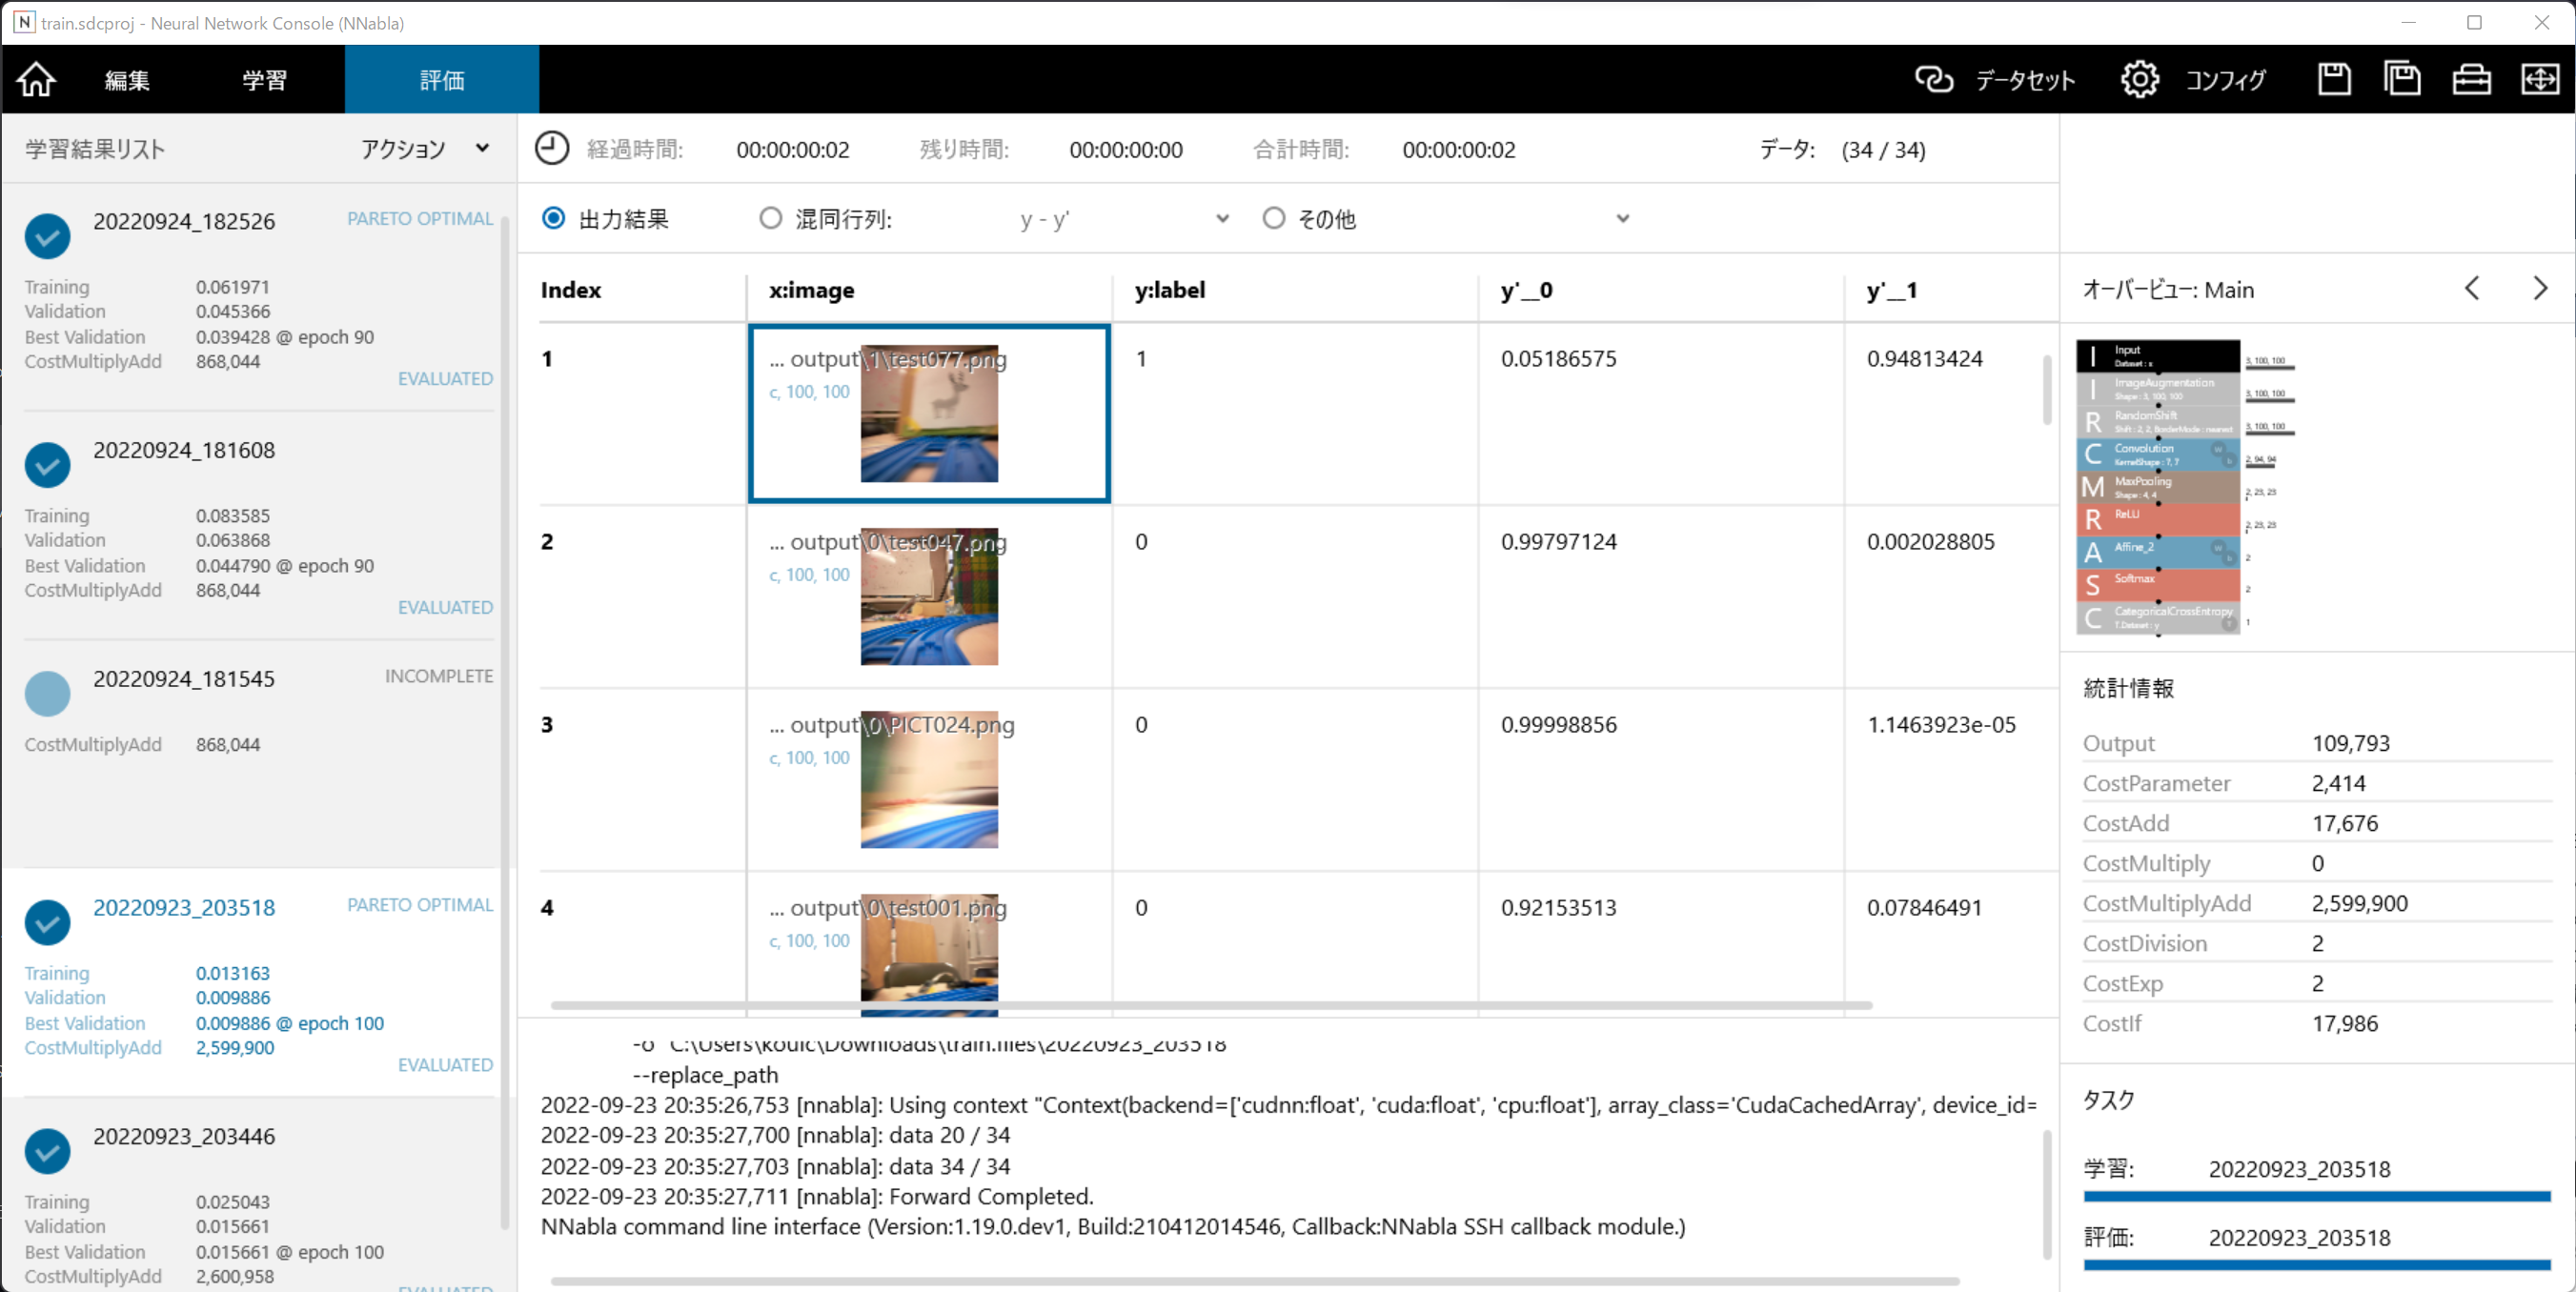The width and height of the screenshot is (2576, 1292).
Task: Click the Save project floppy icon
Action: pos(2334,79)
